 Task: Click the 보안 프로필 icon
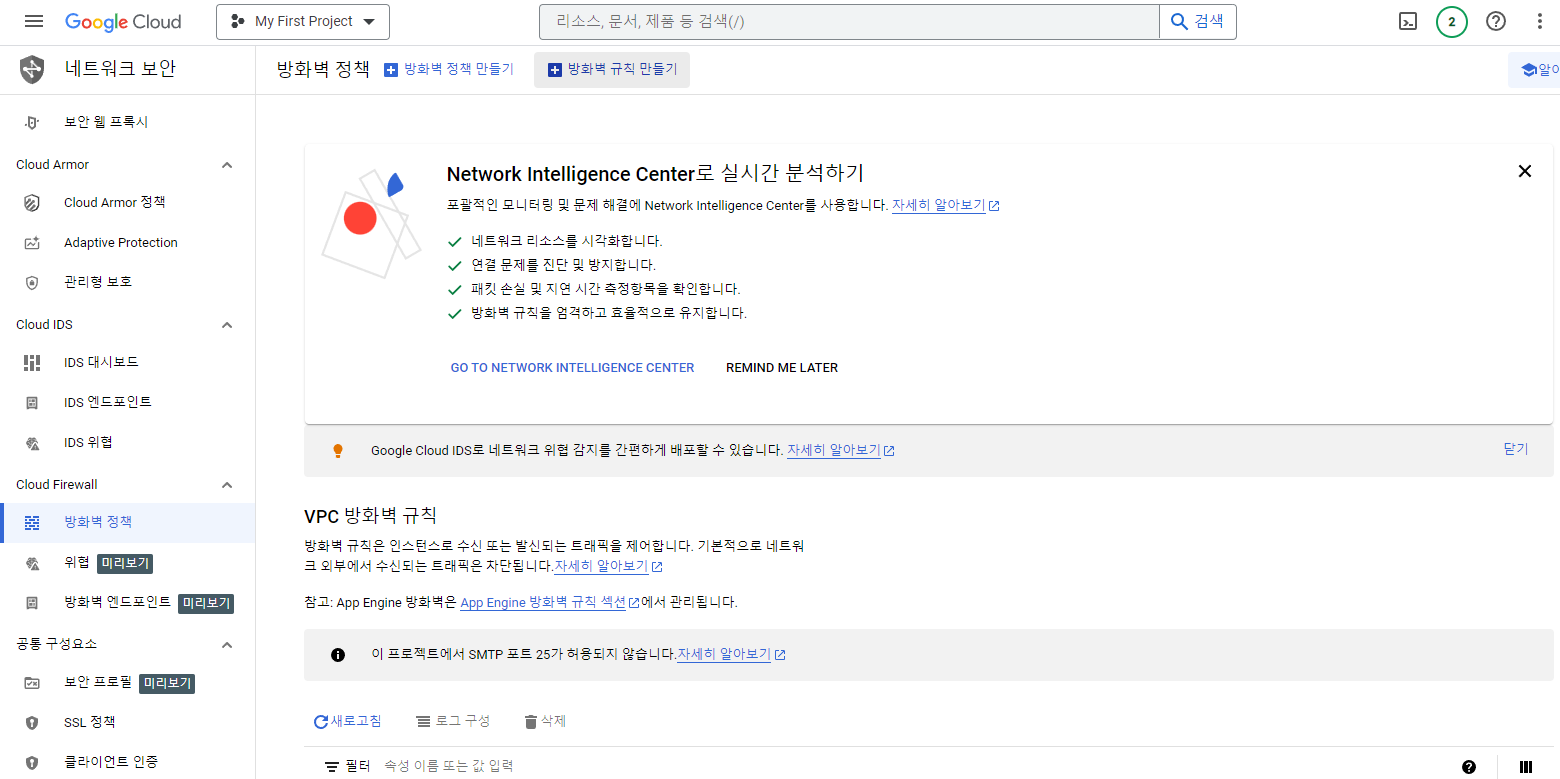coord(32,683)
